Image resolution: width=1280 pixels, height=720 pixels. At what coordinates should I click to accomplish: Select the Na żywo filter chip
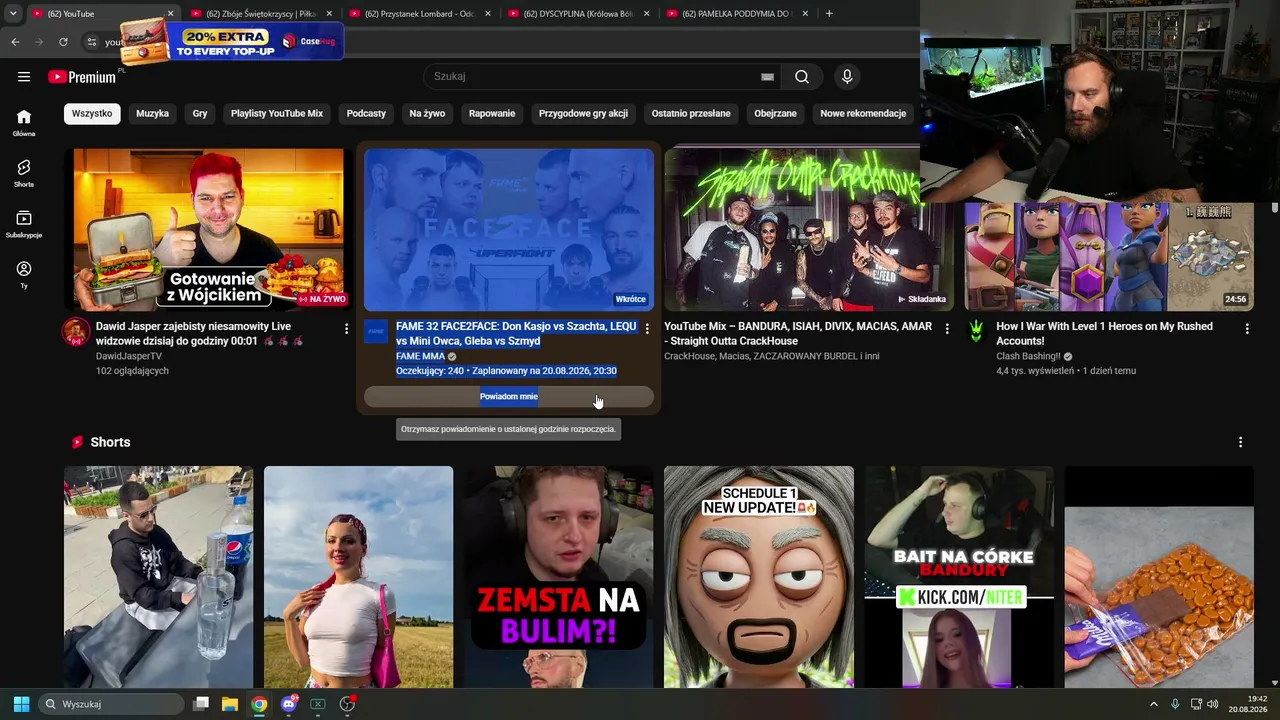pos(427,114)
